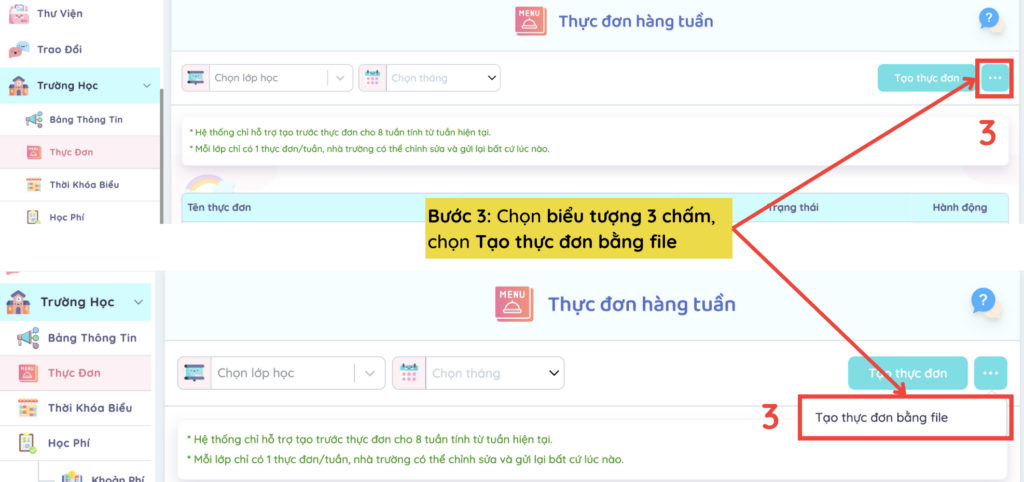Open Khoản Phí sub-item in lower sidebar

click(103, 477)
